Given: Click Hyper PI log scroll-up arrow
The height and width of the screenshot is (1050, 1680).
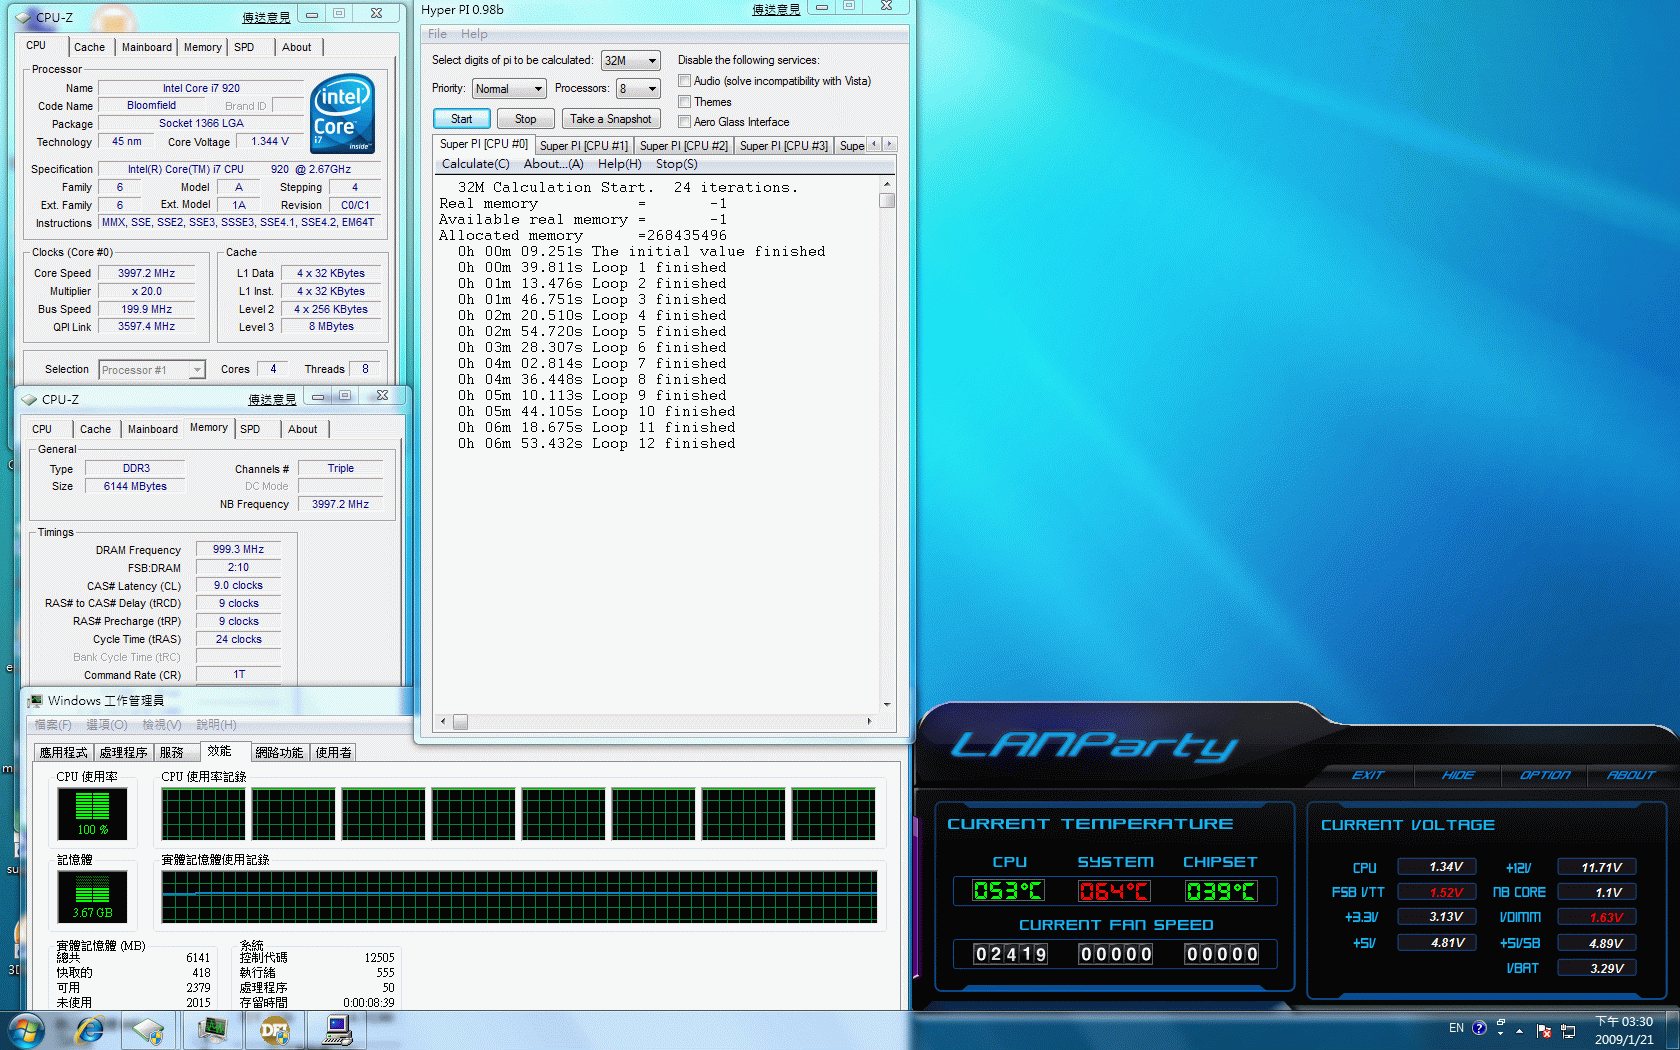Looking at the screenshot, I should tap(886, 185).
